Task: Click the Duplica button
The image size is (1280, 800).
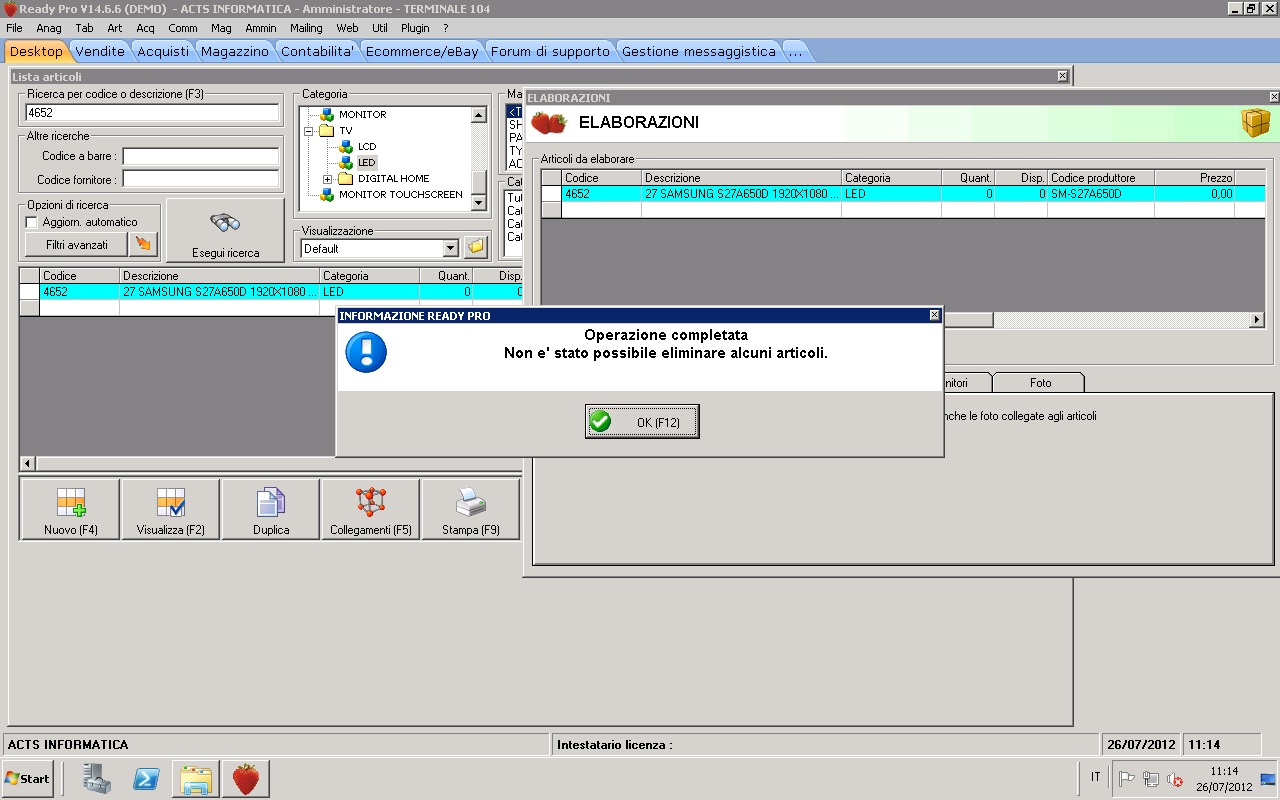Action: (271, 510)
